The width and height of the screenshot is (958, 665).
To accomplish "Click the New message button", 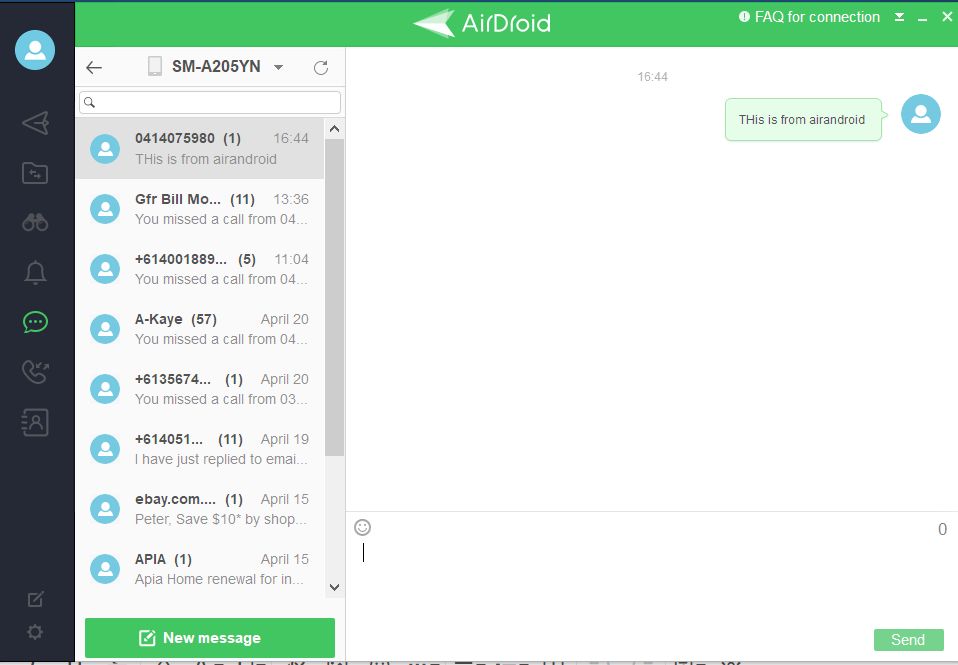I will click(x=210, y=637).
